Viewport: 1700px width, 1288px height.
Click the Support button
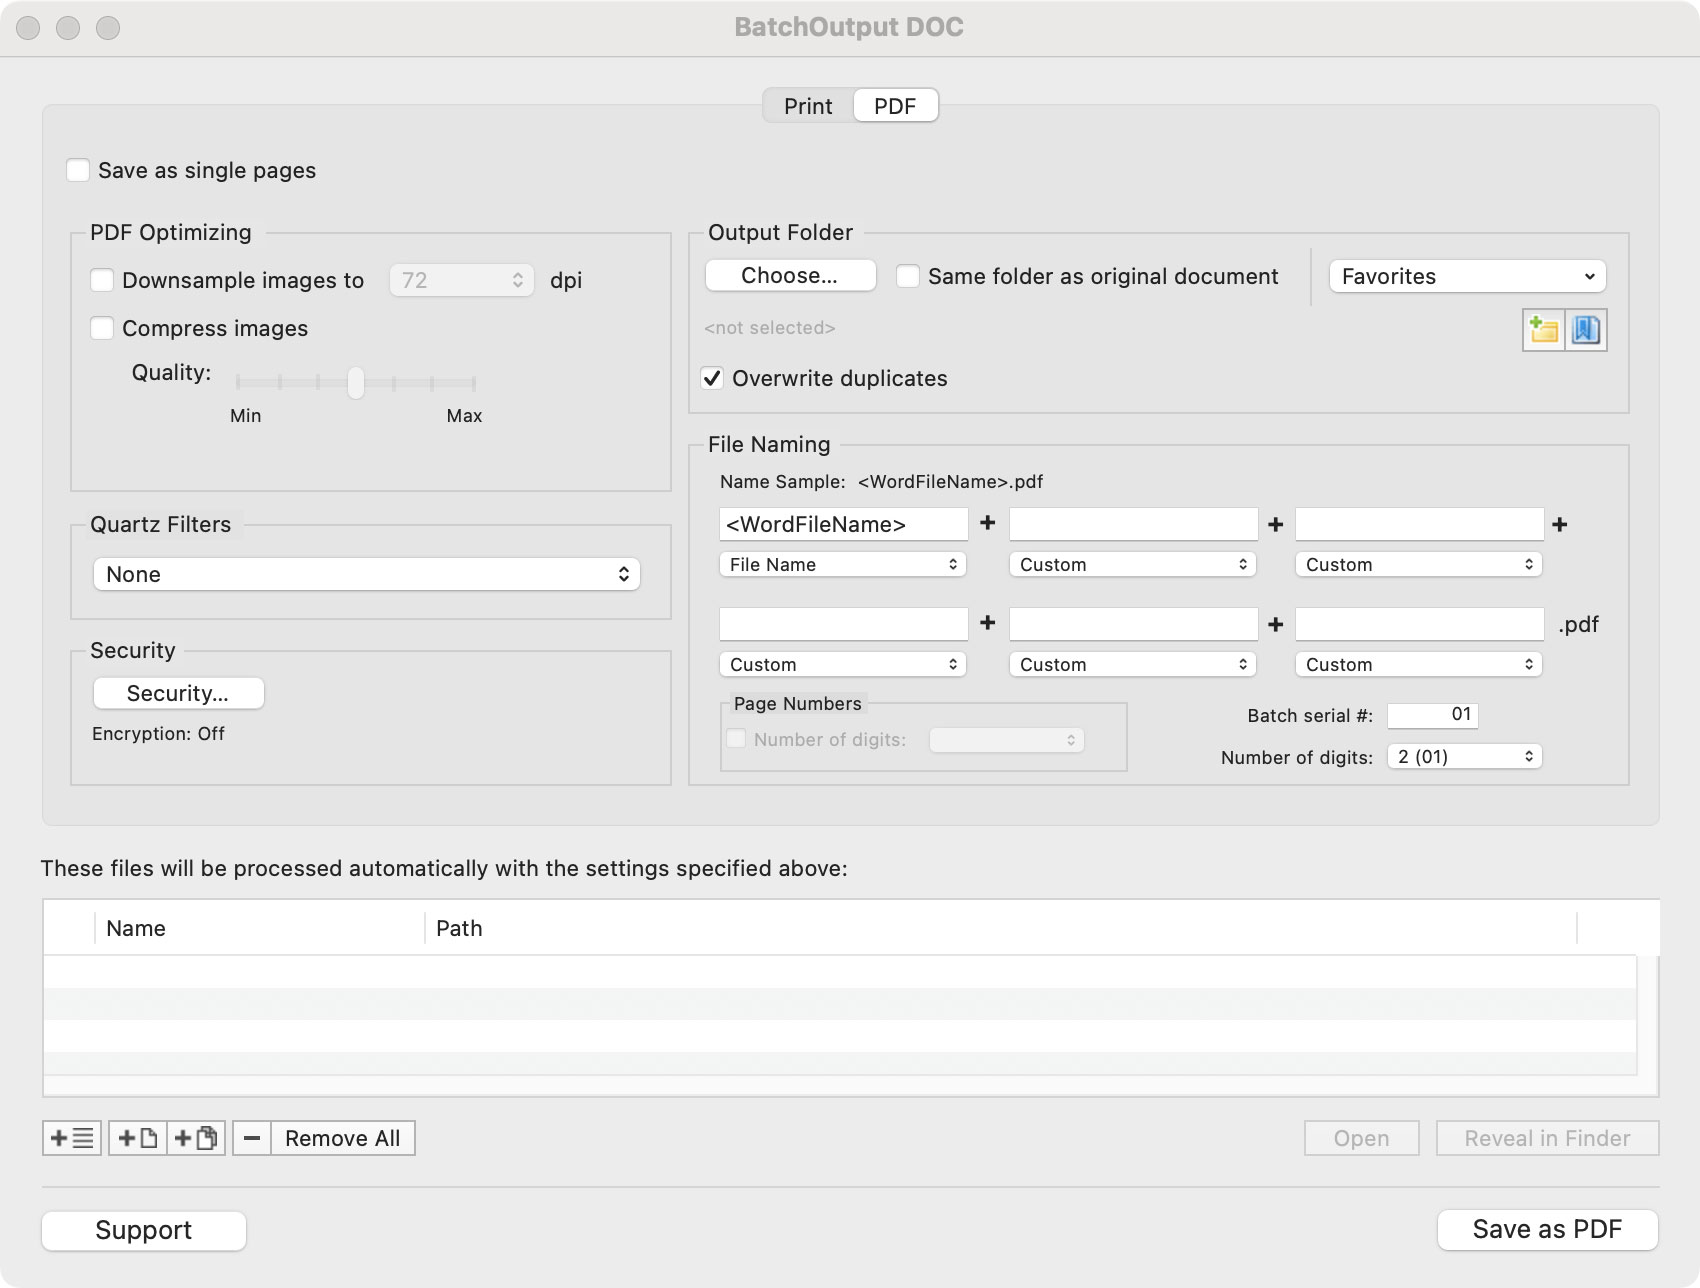tap(144, 1230)
